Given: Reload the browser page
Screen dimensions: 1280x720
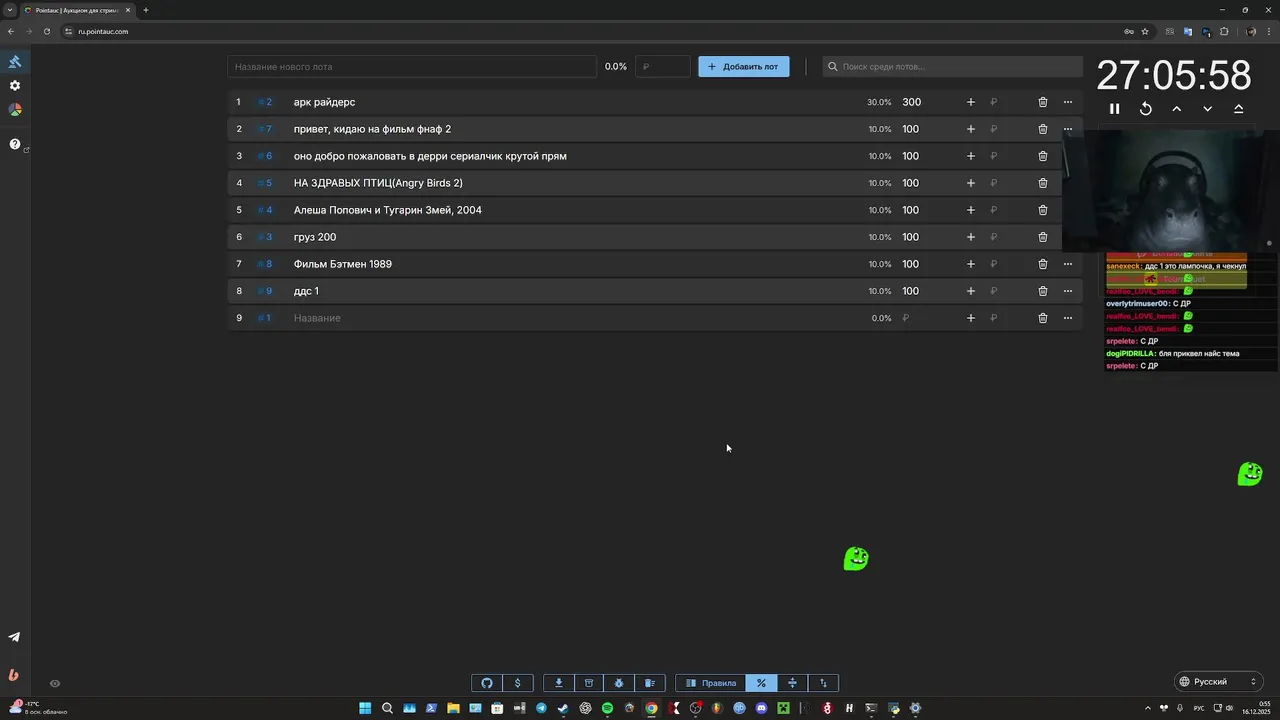Looking at the screenshot, I should [x=46, y=31].
